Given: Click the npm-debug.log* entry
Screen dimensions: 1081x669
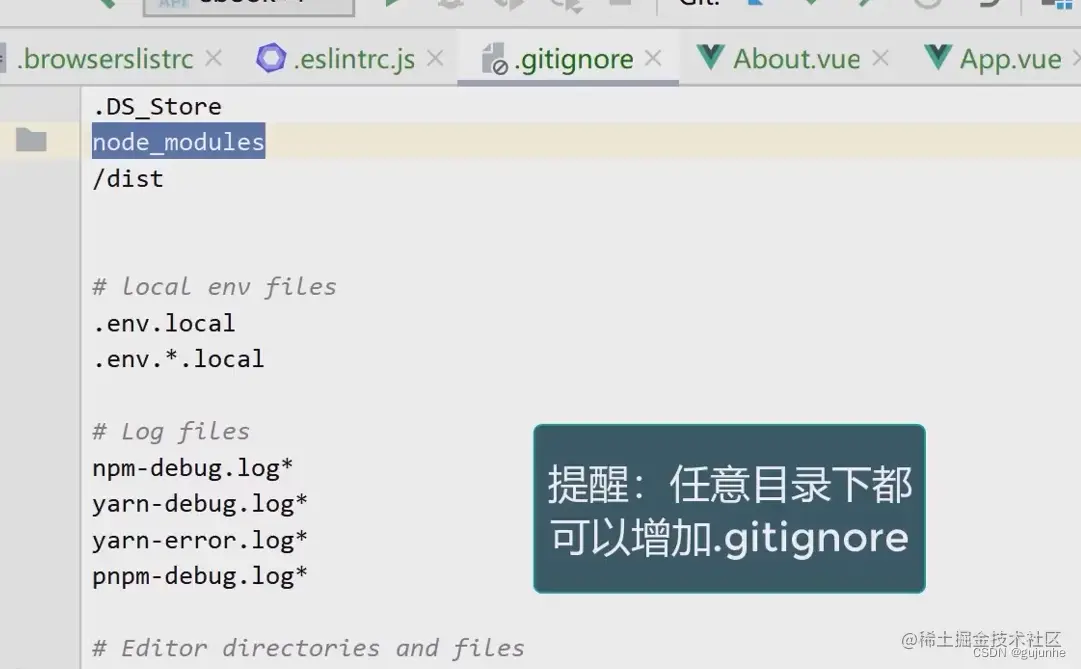Looking at the screenshot, I should [x=193, y=468].
